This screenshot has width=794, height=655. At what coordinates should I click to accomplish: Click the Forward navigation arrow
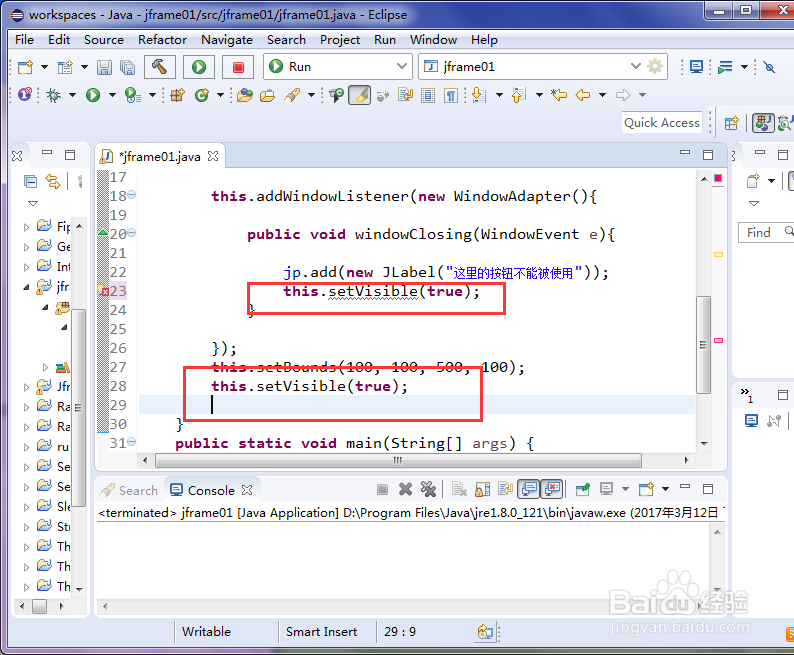click(623, 95)
